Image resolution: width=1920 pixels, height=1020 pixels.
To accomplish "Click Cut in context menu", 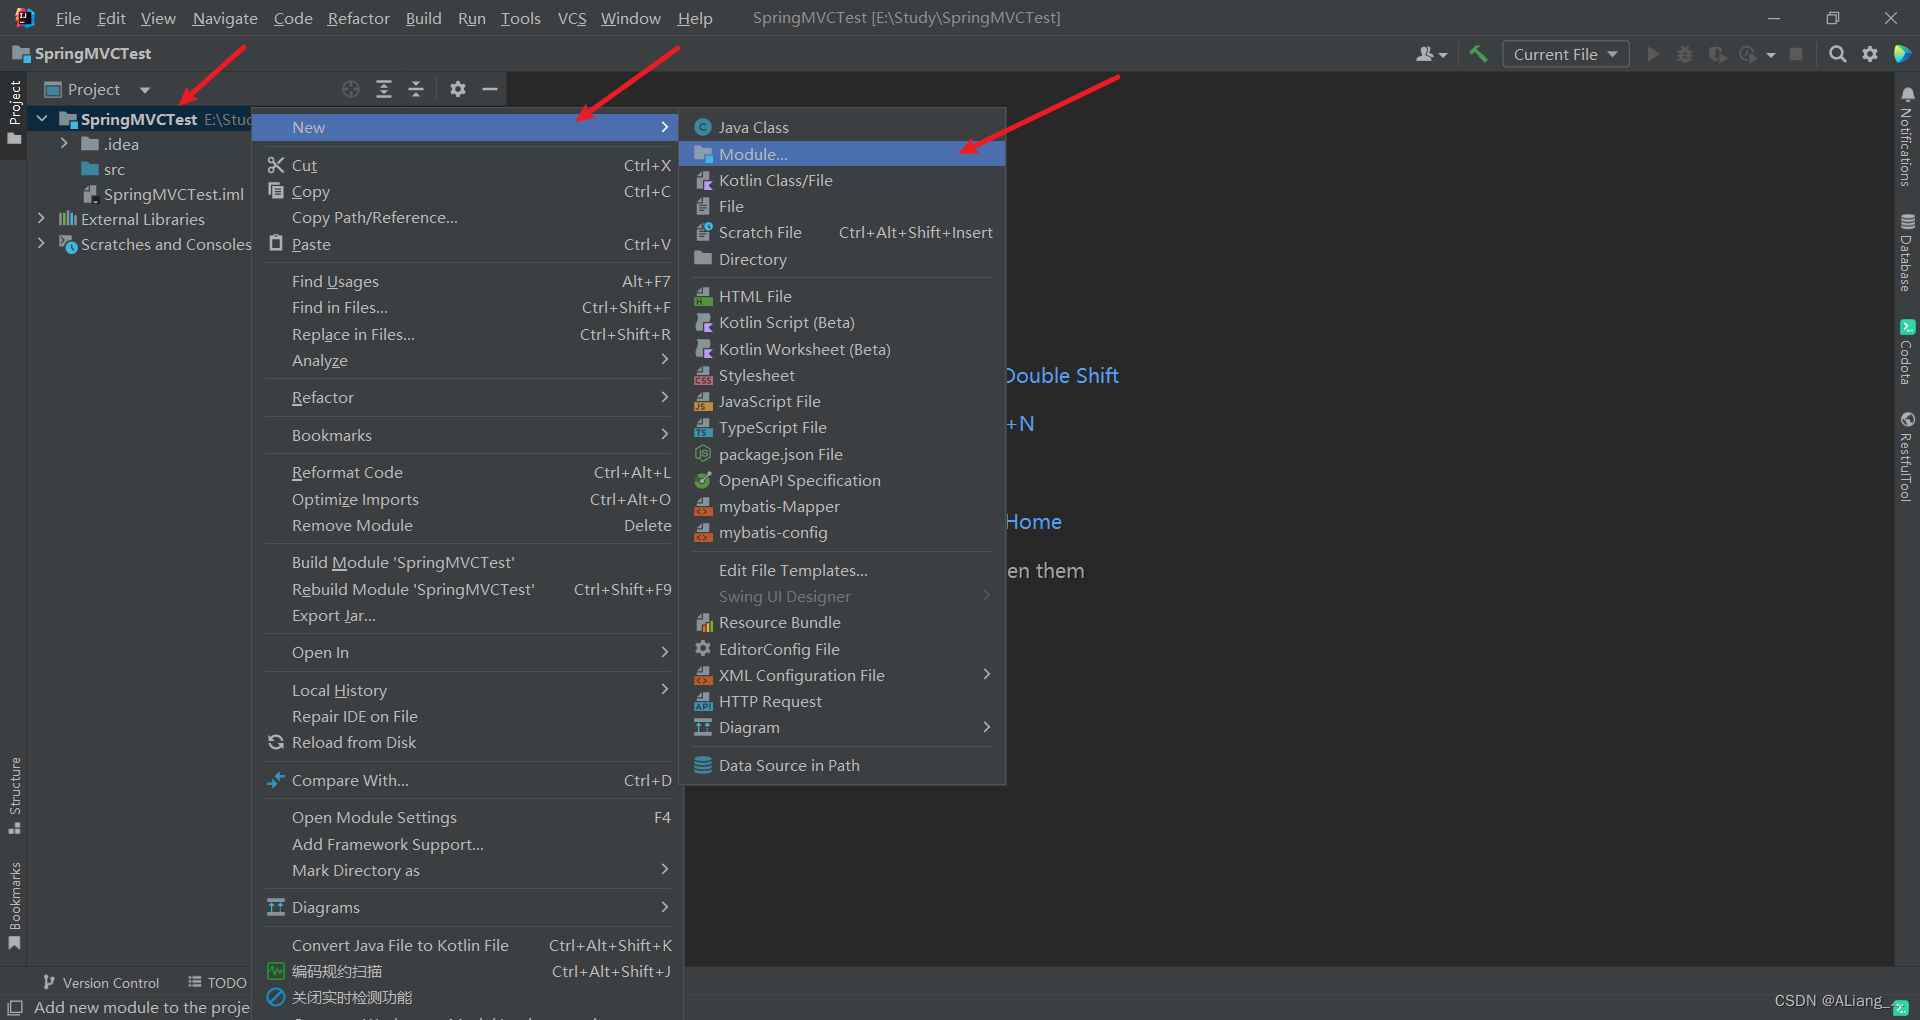I will click(468, 165).
